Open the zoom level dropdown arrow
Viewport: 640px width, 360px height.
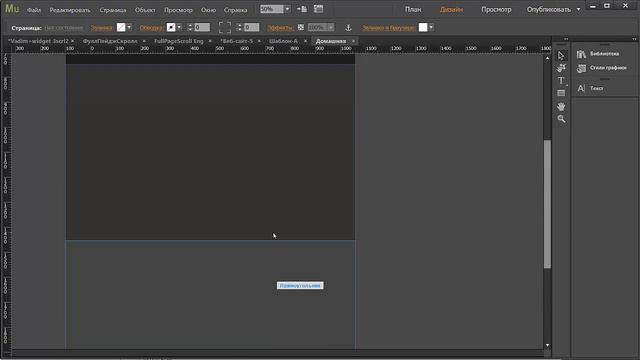pyautogui.click(x=287, y=9)
